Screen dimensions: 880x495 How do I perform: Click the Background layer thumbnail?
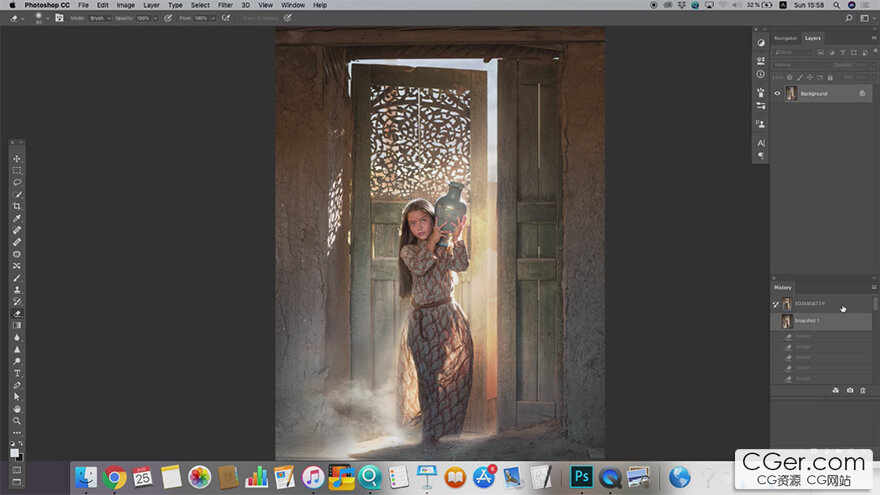791,93
